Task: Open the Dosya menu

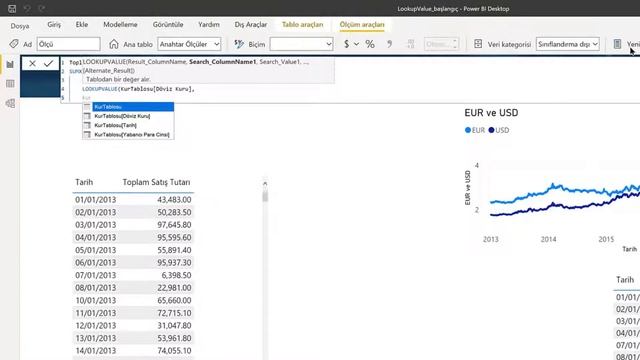Action: click(x=20, y=25)
